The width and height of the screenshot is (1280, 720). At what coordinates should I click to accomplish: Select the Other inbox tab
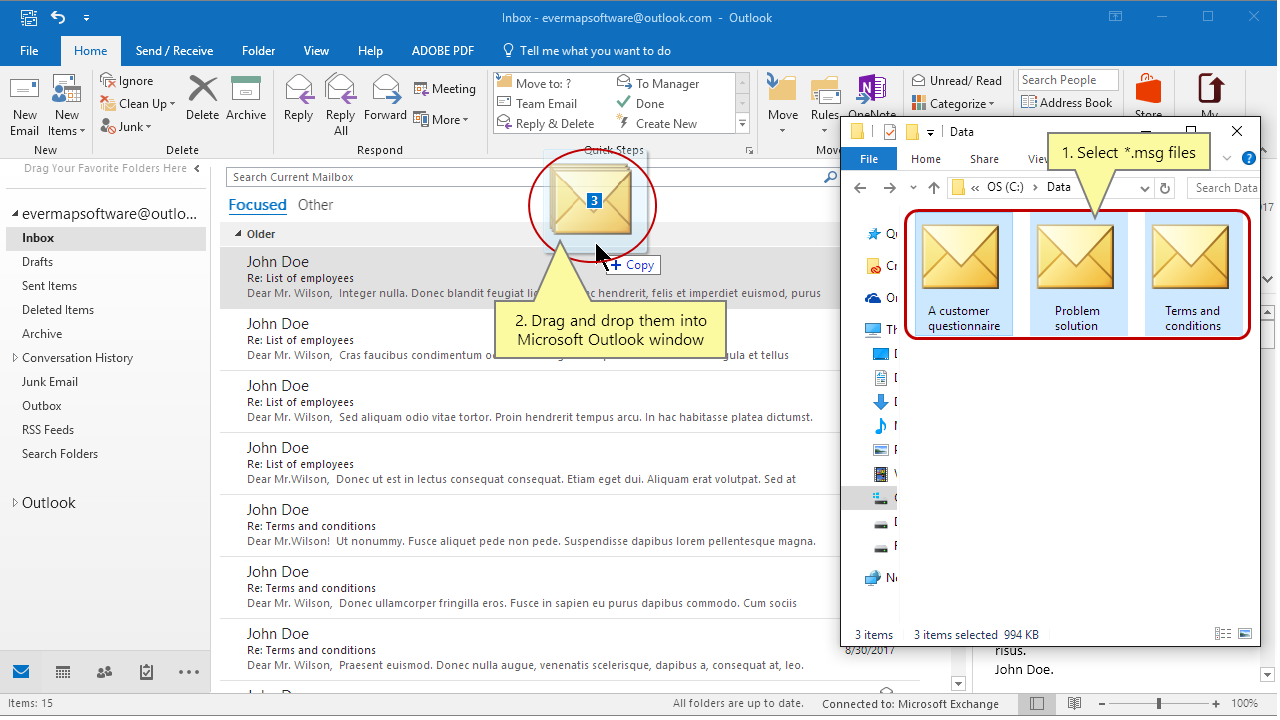click(315, 204)
